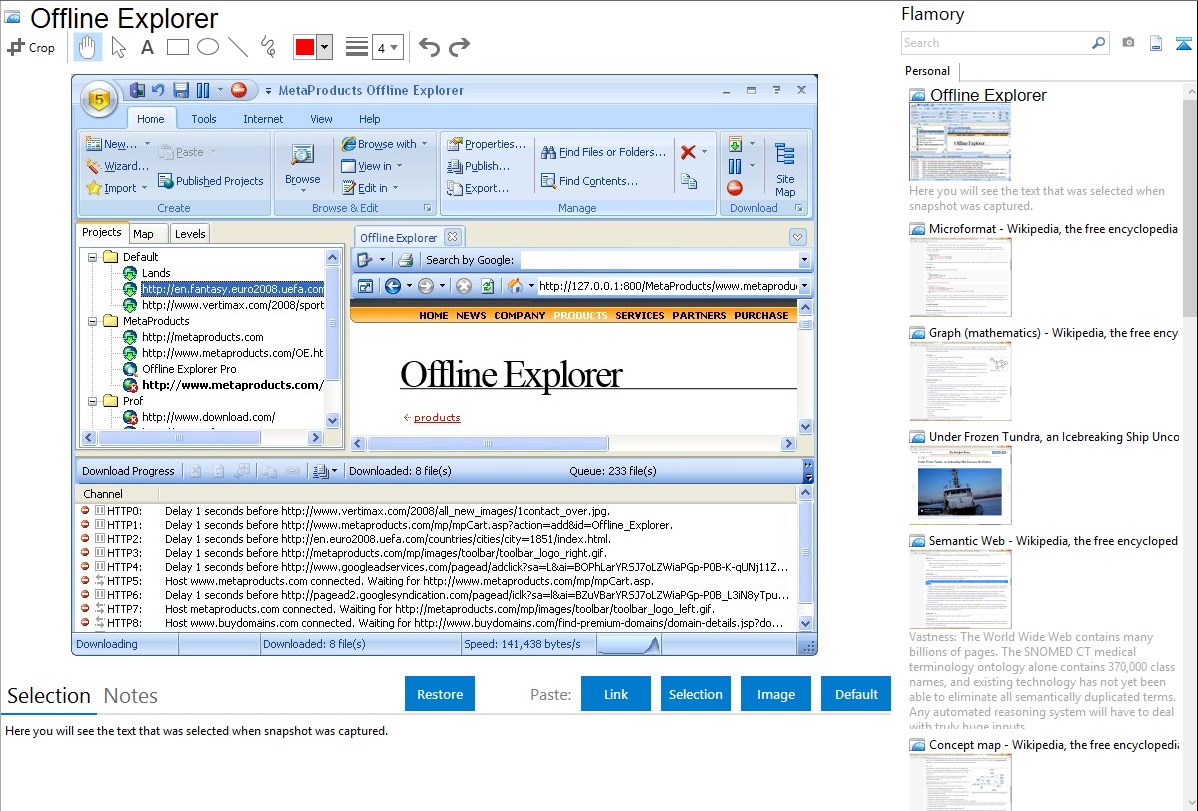Click in the Flamory search field
The image size is (1198, 811).
tap(995, 43)
